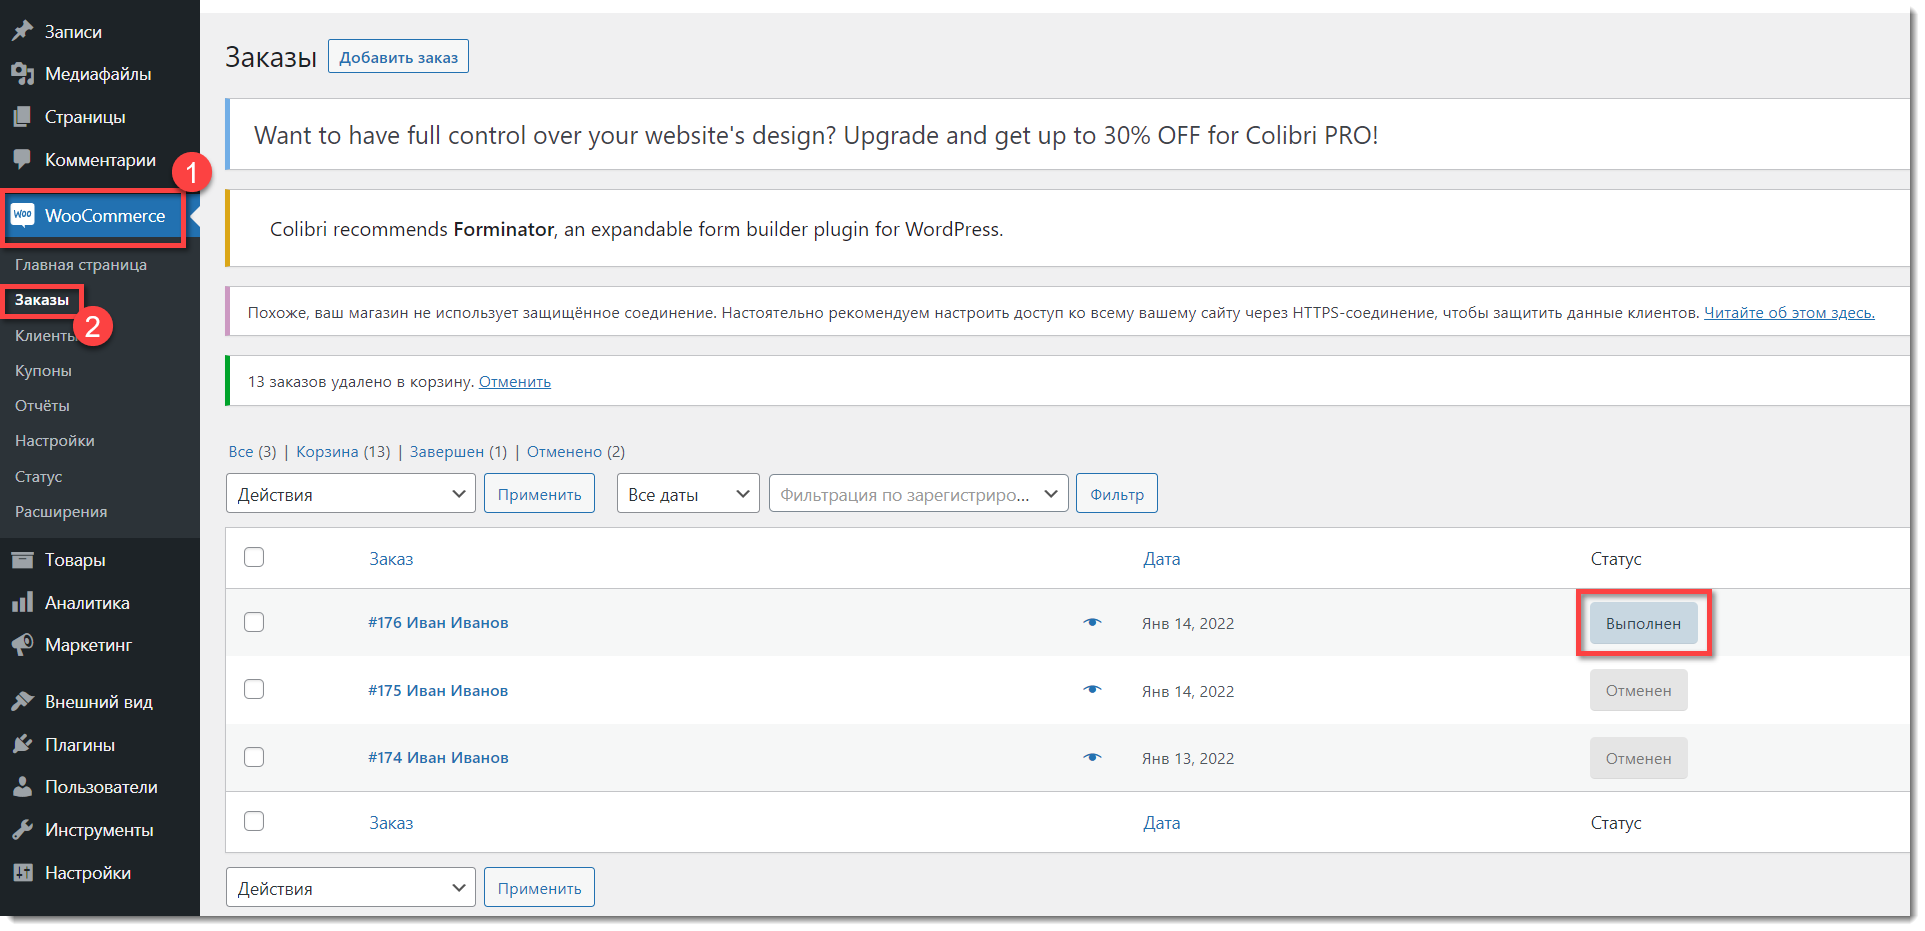The width and height of the screenshot is (1925, 931).
Task: Click the Маркетинг megaphone icon
Action: 22,645
